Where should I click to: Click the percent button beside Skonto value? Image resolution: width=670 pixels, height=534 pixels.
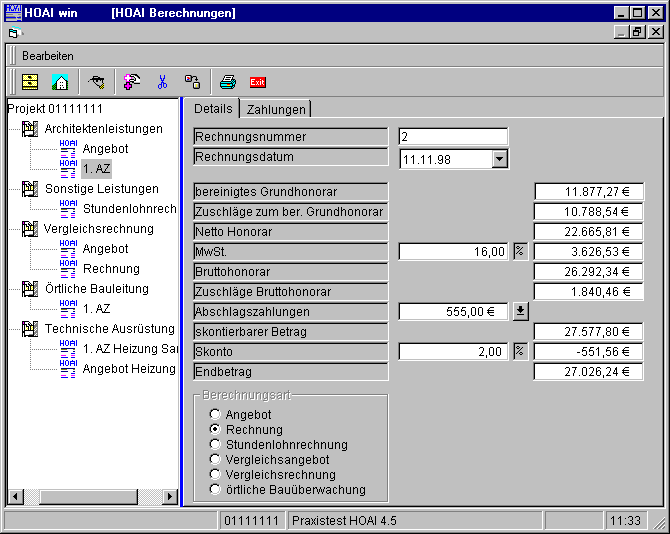click(520, 351)
